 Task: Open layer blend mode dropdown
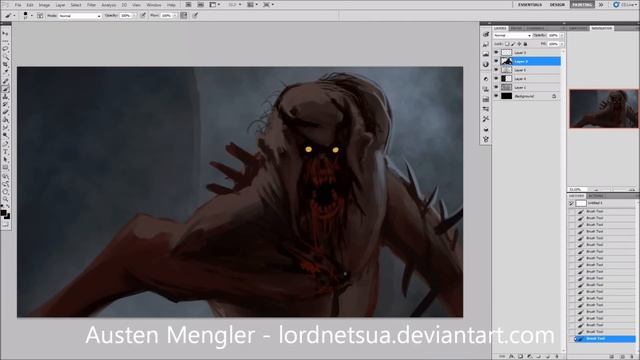pos(512,36)
